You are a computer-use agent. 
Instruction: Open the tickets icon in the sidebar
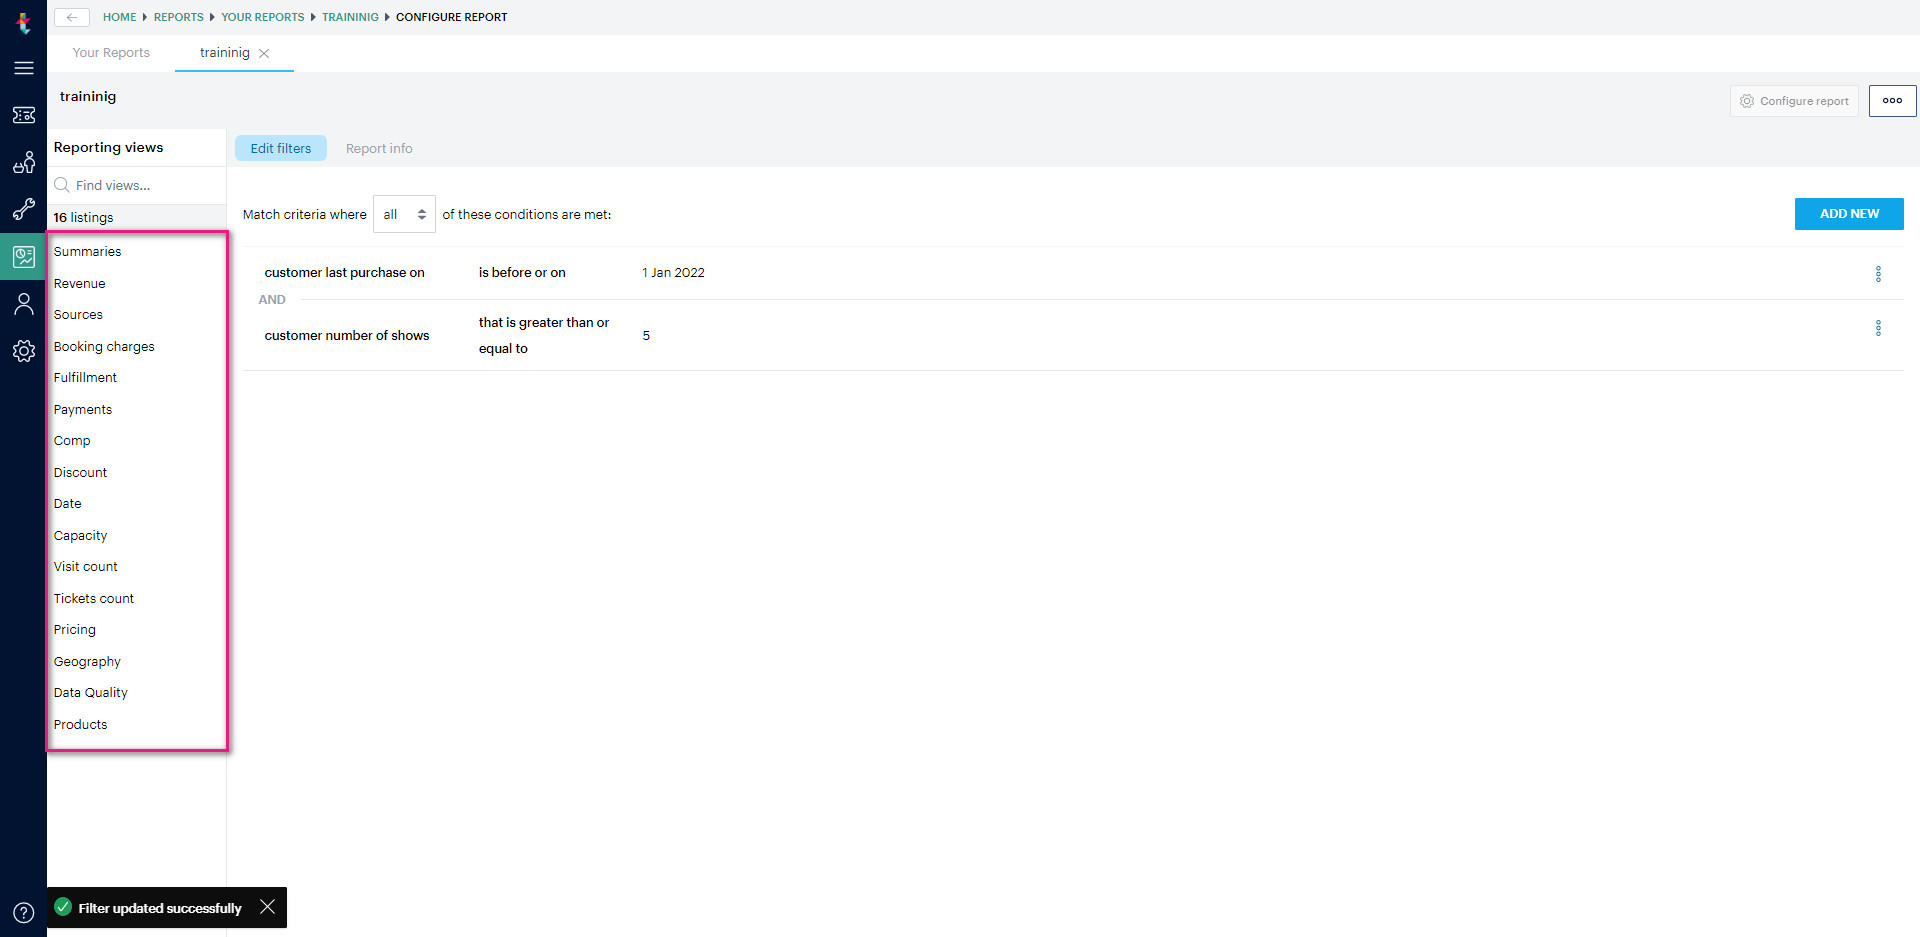point(23,115)
